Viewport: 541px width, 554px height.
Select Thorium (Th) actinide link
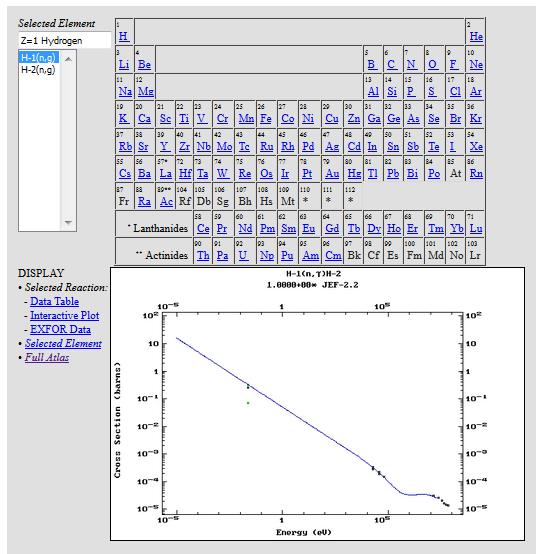coord(203,255)
